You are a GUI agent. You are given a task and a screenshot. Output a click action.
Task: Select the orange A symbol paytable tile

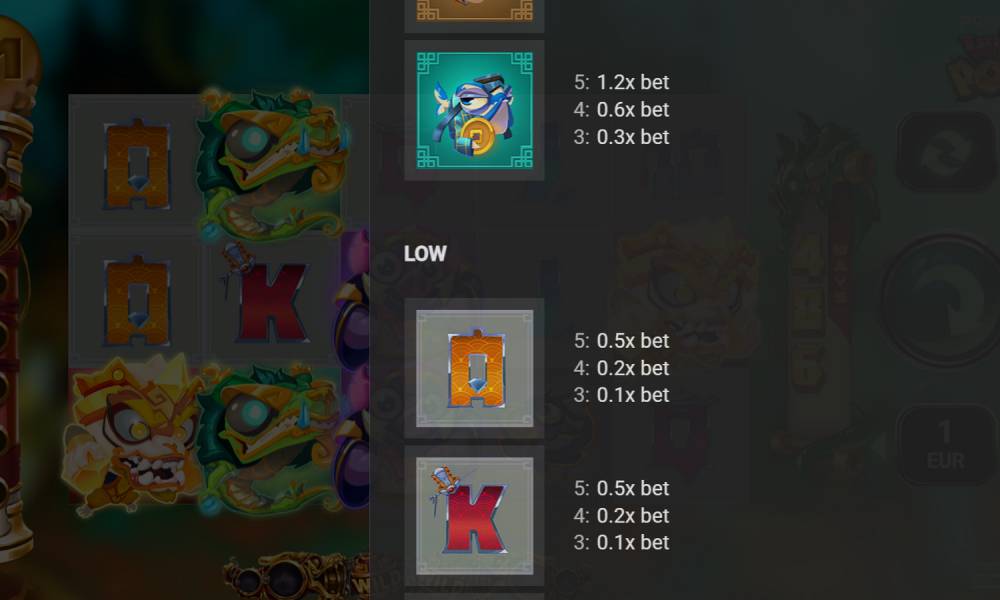pos(474,369)
